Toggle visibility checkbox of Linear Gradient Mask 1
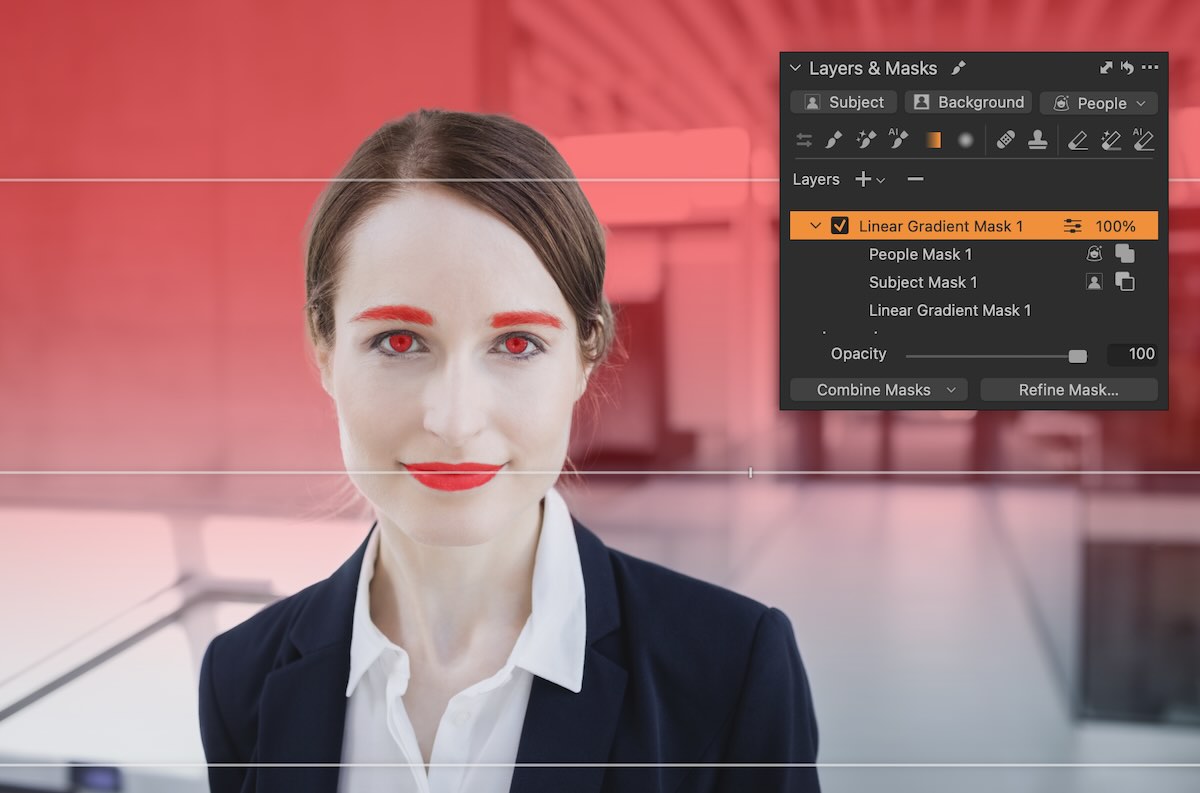 [840, 226]
